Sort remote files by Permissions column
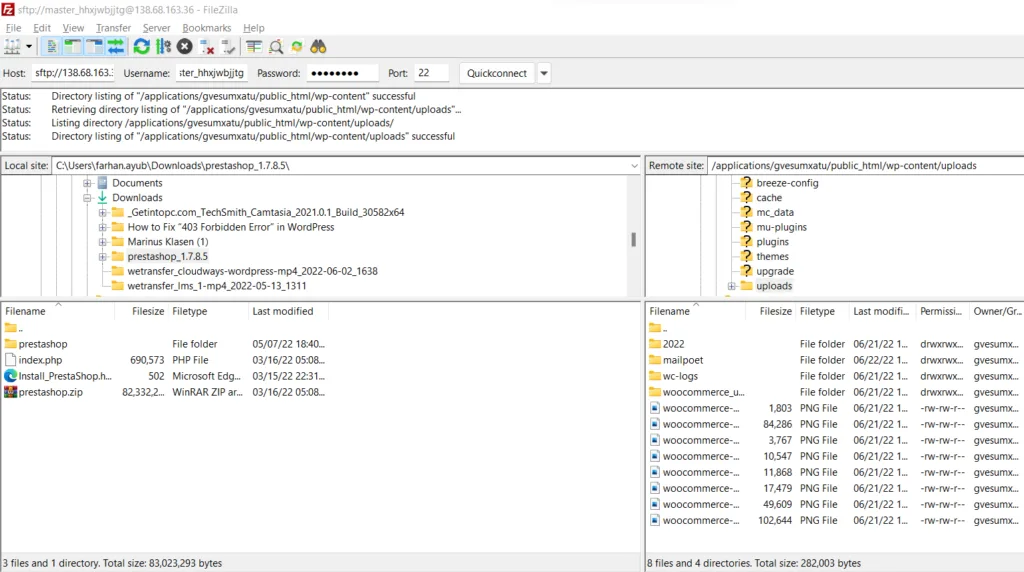The height and width of the screenshot is (572, 1024). tap(941, 311)
